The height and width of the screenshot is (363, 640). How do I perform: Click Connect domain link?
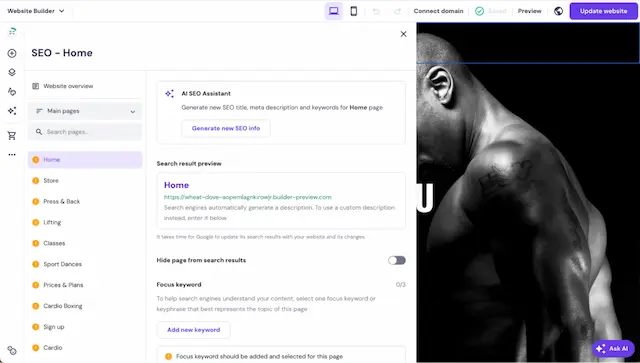pyautogui.click(x=438, y=11)
